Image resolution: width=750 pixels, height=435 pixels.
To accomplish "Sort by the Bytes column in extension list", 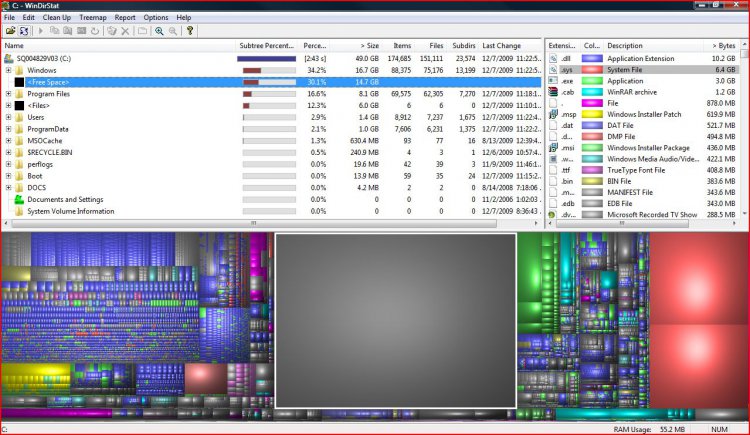I will (x=720, y=46).
